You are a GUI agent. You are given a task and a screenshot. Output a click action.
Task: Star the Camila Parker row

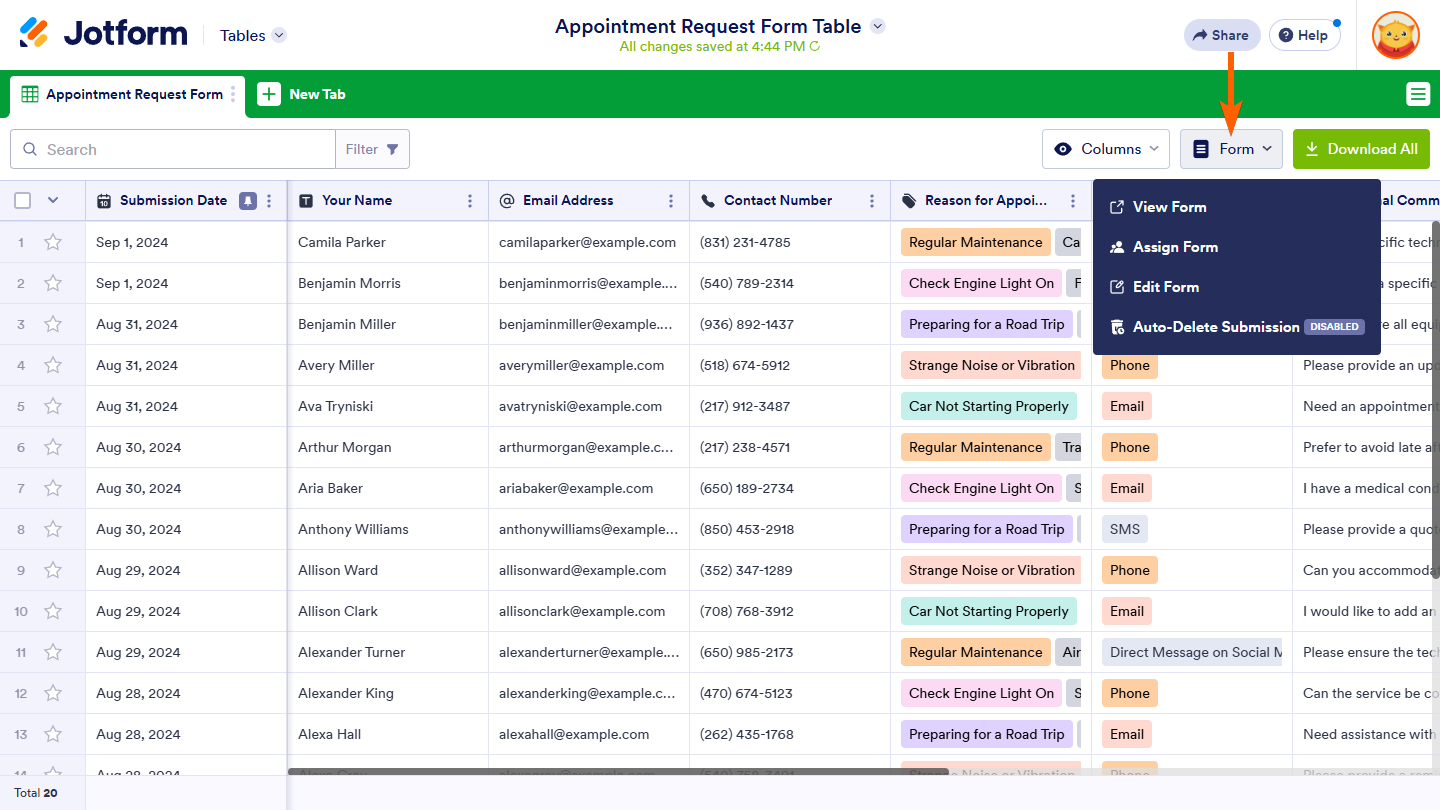click(53, 242)
